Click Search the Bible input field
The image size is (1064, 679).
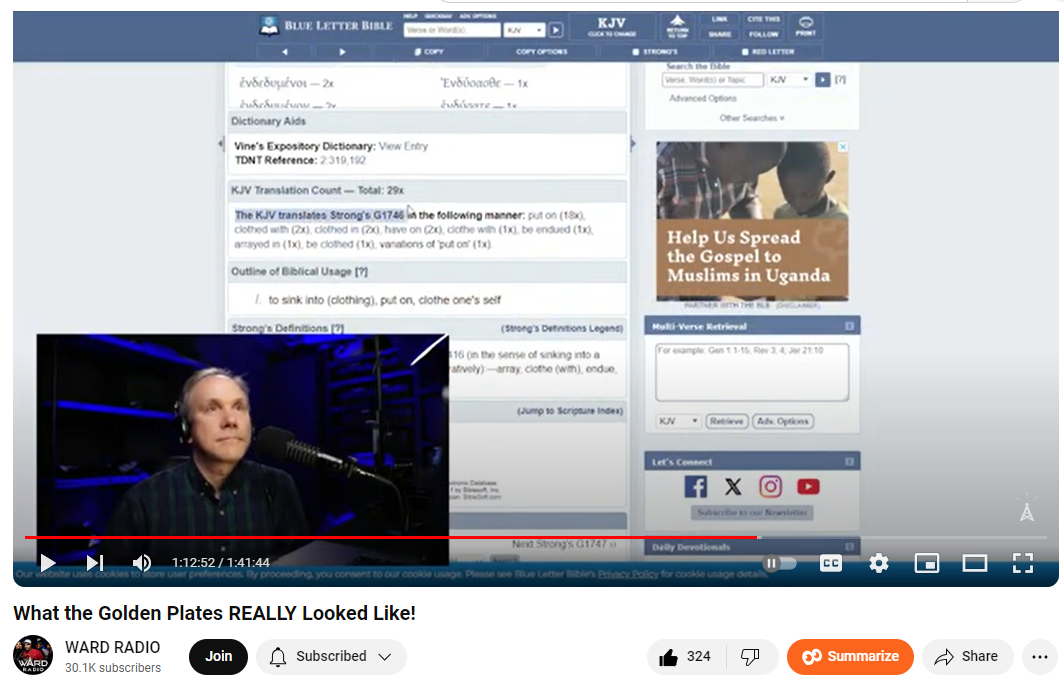pyautogui.click(x=712, y=80)
